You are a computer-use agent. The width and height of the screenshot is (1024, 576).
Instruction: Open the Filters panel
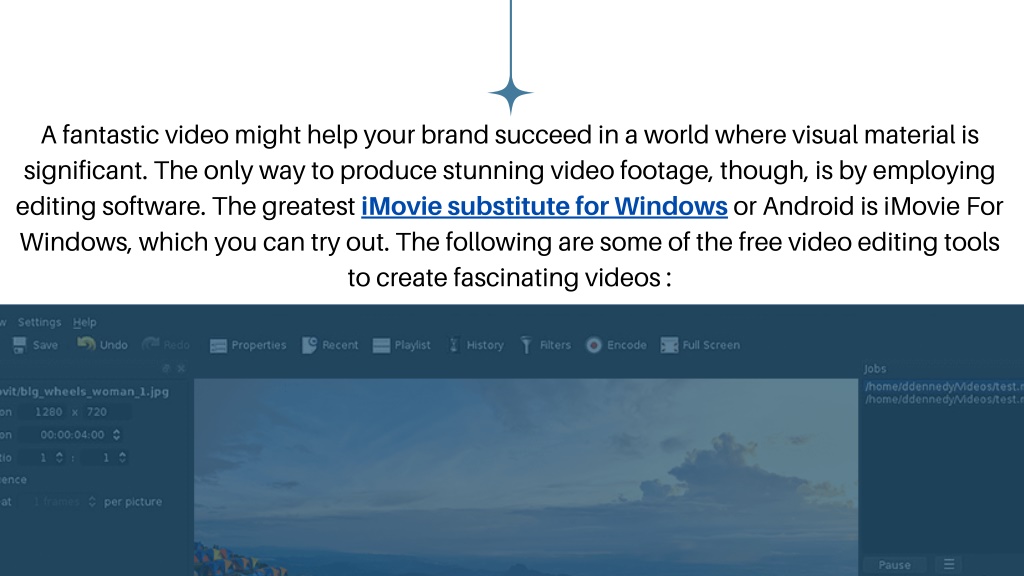click(545, 345)
